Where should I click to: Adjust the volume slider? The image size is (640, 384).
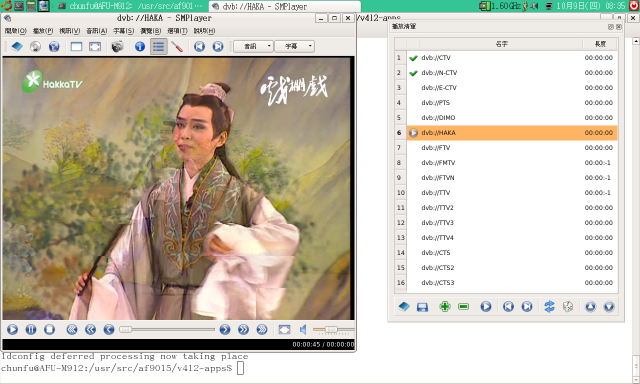(x=333, y=329)
